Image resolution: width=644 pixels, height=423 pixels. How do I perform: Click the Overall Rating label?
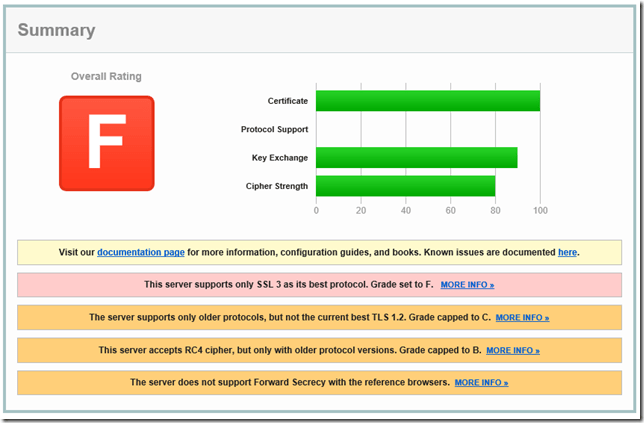(106, 76)
